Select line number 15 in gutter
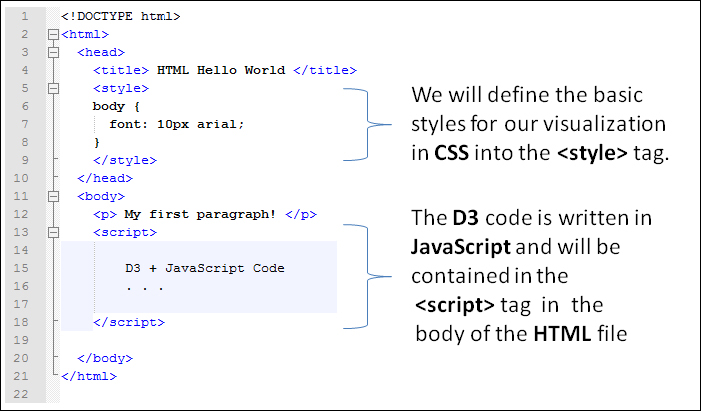The image size is (701, 411). click(x=21, y=268)
